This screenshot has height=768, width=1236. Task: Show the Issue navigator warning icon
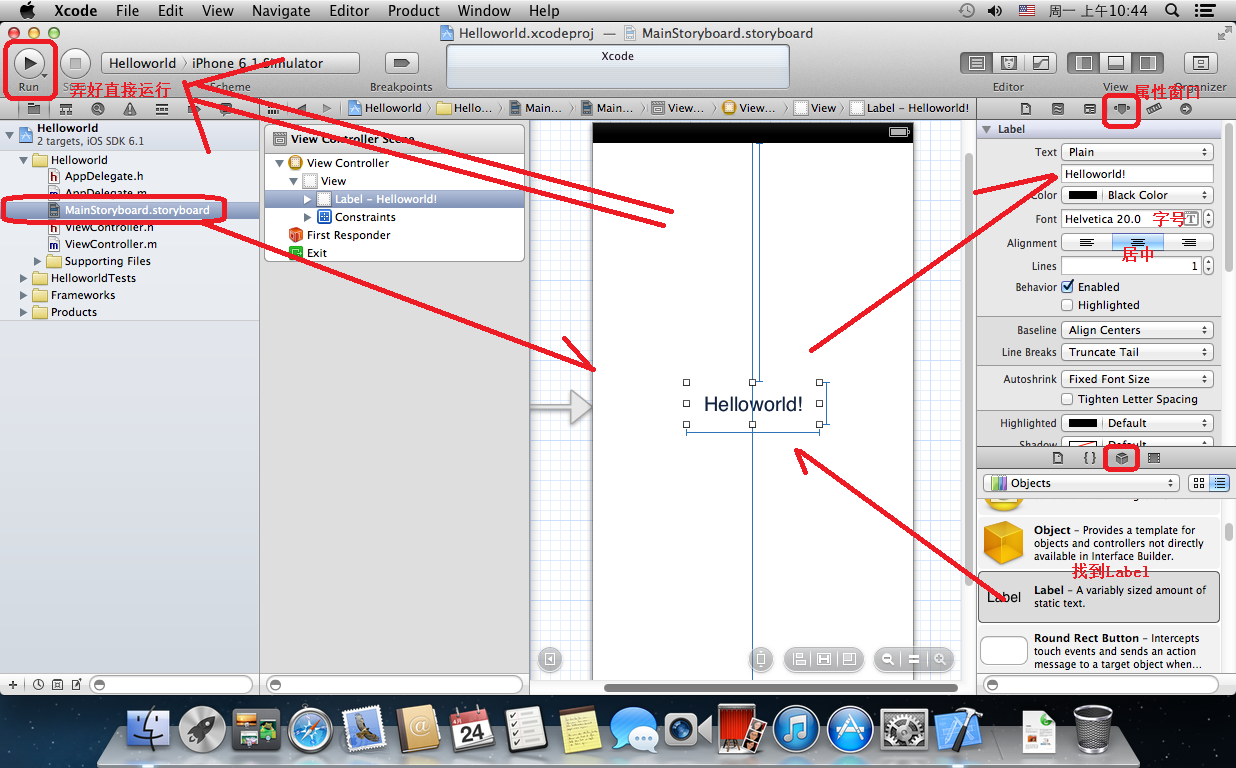coord(130,109)
